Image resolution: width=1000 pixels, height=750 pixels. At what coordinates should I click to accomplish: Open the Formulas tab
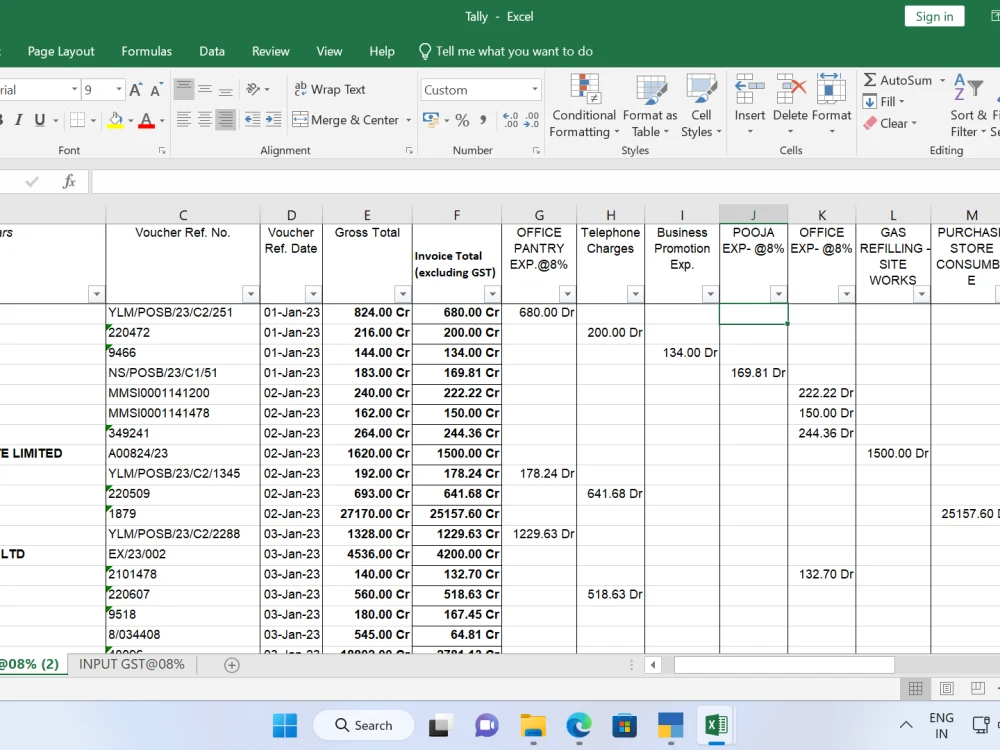[147, 52]
